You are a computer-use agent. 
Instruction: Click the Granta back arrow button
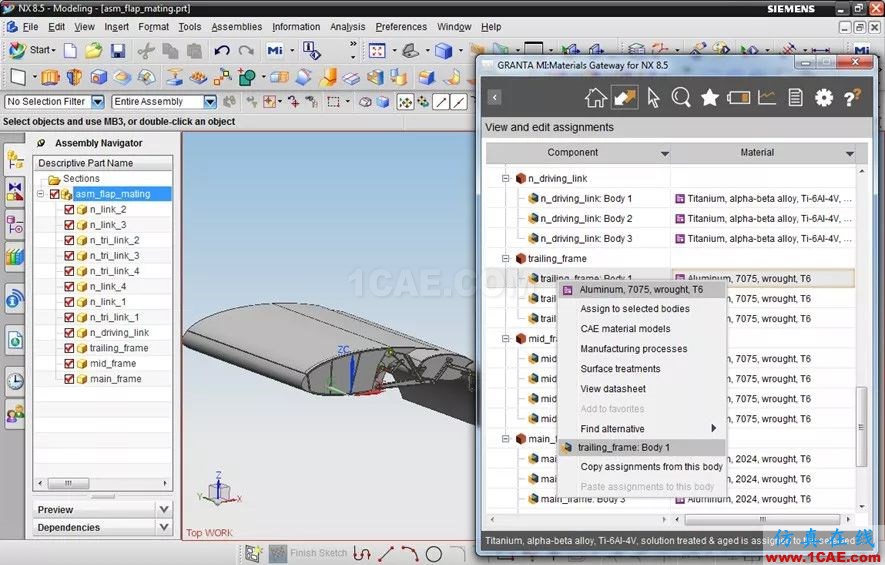494,97
